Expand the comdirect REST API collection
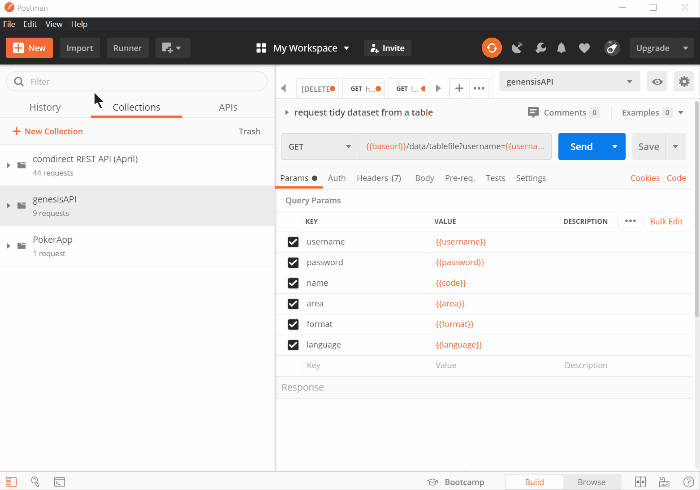Viewport: 700px width, 490px height. pos(8,165)
